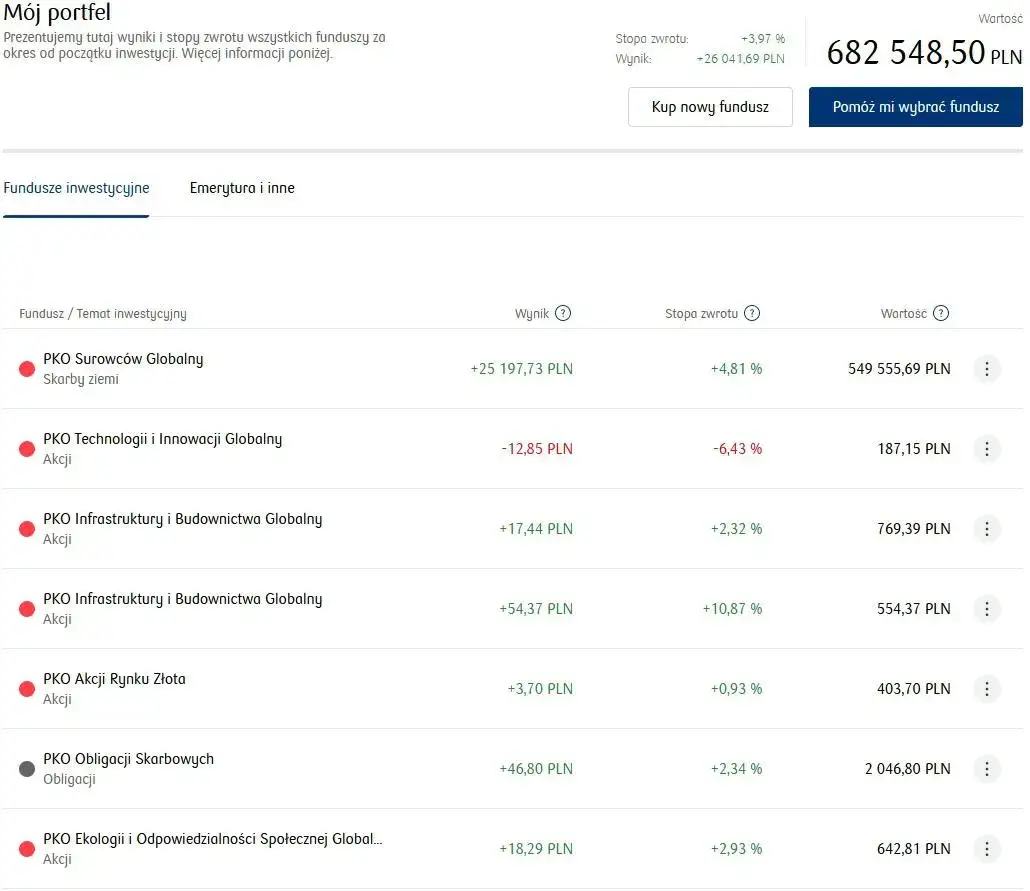Switch to the Fundusze inwestycyjne tab
The image size is (1030, 891).
[x=76, y=188]
